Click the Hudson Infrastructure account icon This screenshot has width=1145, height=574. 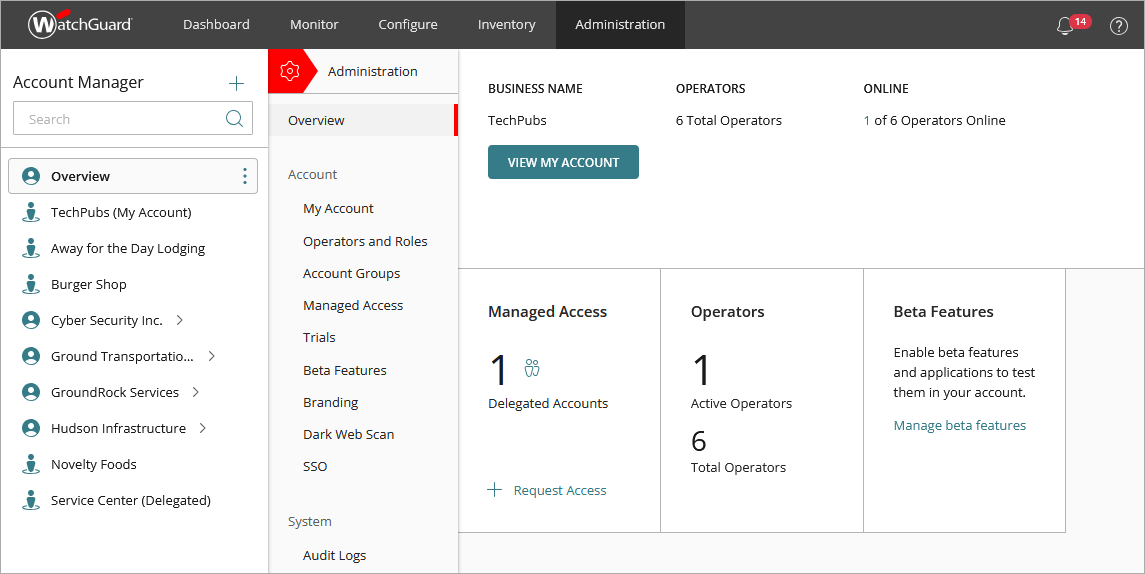pyautogui.click(x=31, y=428)
